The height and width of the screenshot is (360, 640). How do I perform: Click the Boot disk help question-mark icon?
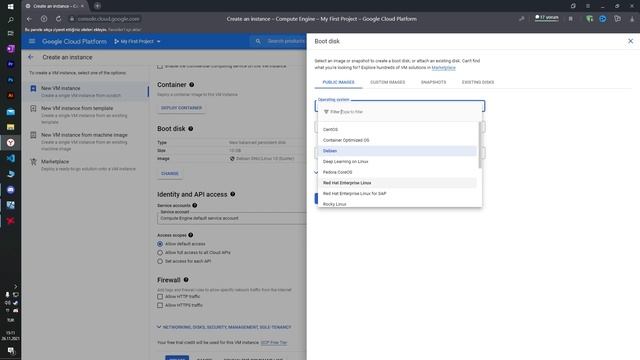[191, 129]
